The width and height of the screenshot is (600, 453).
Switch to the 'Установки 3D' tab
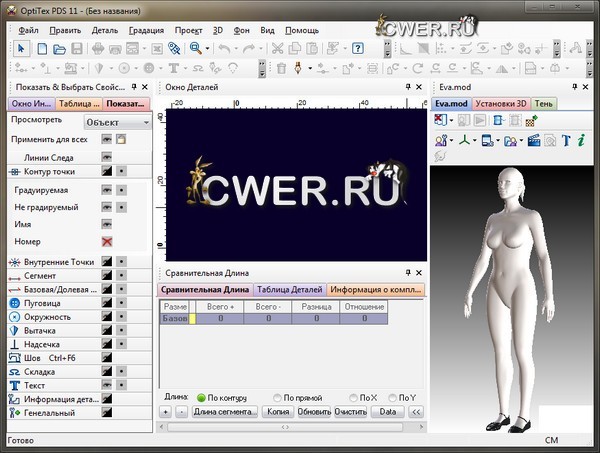501,103
